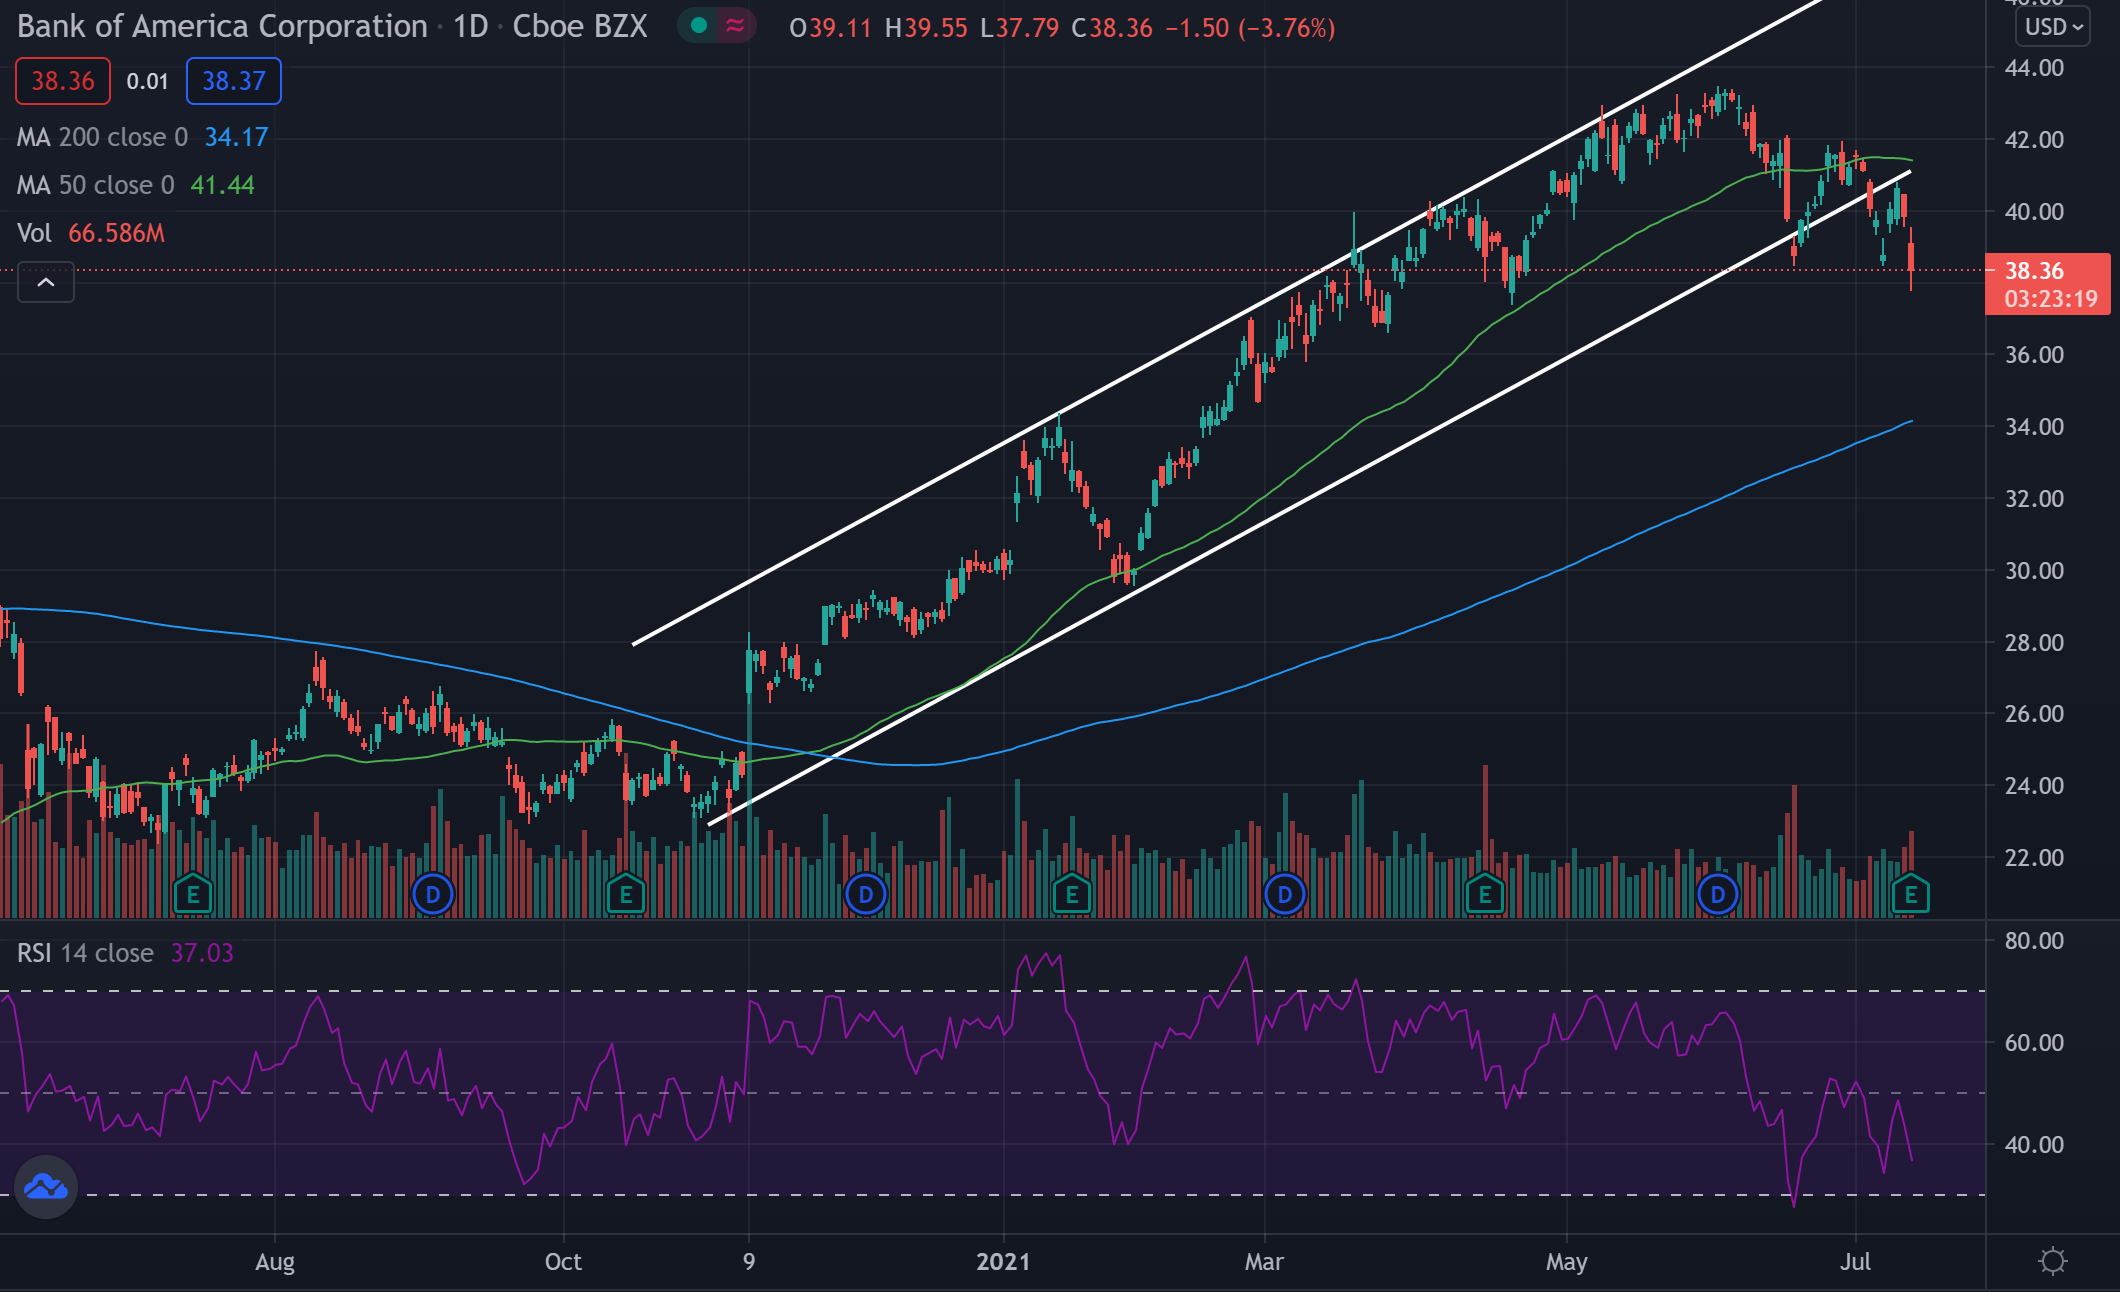Click the Bank of America Corporation symbol title
Viewport: 2120px width, 1292px height.
click(222, 27)
